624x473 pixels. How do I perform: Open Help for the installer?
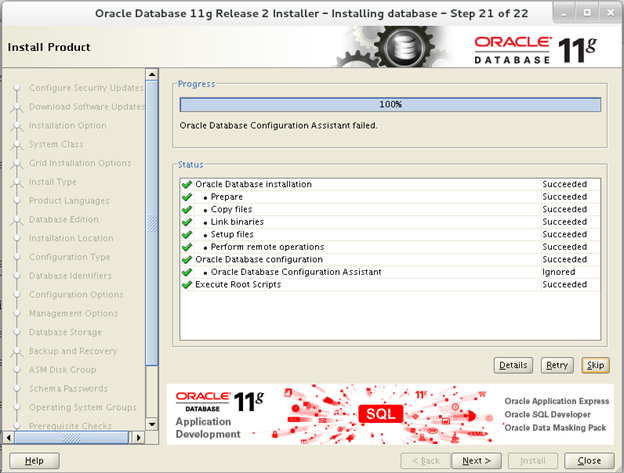(x=34, y=461)
